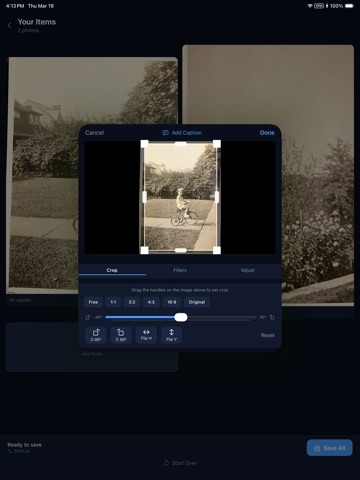The height and width of the screenshot is (480, 360).
Task: Click the rotation slider track near -45°
Action: (x=110, y=317)
